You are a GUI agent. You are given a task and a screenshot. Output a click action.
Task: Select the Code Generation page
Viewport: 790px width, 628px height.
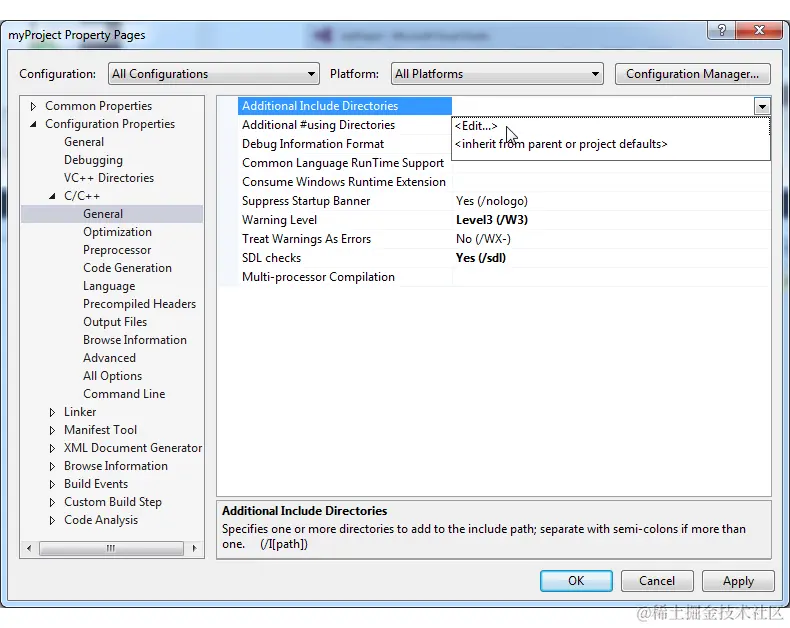click(x=127, y=268)
